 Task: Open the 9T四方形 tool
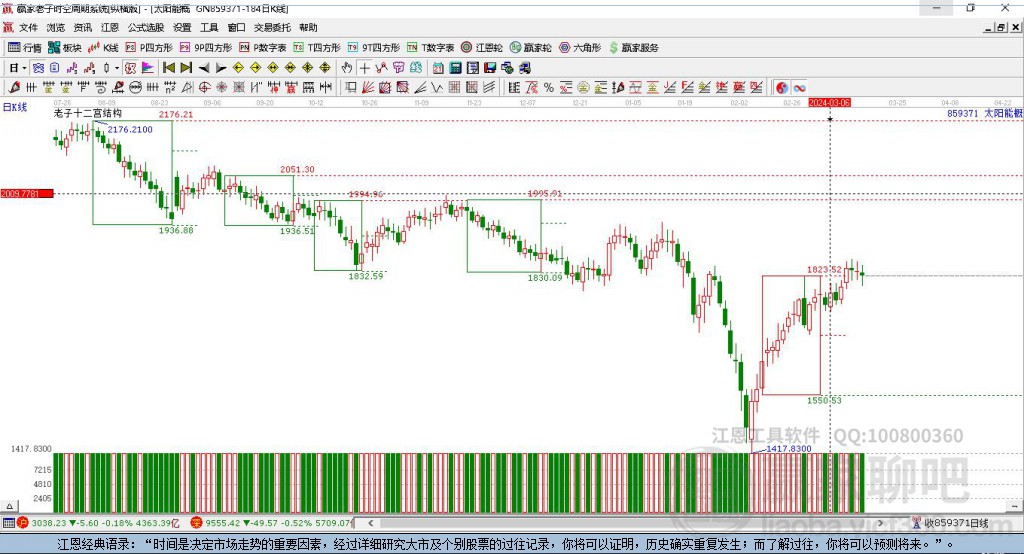(x=374, y=48)
